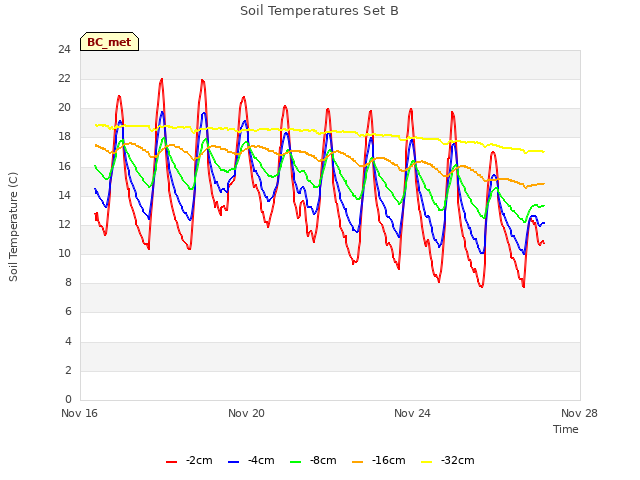The width and height of the screenshot is (640, 480).
Task: Click the 14 y-axis tick label
Action: [64, 195]
